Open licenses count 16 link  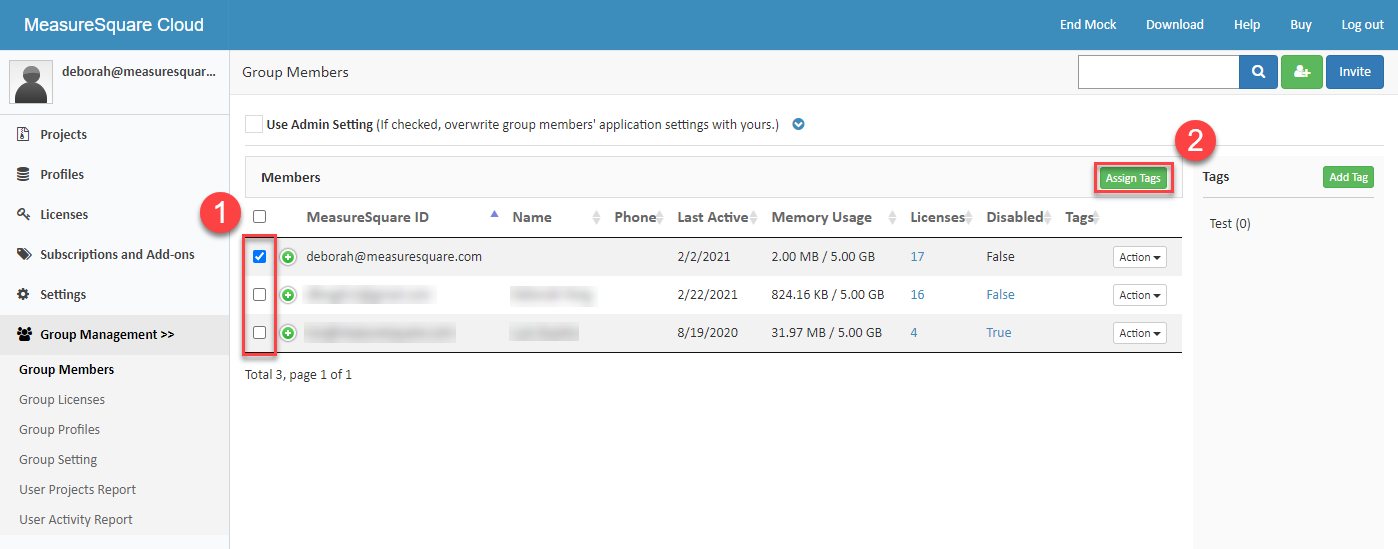tap(917, 295)
